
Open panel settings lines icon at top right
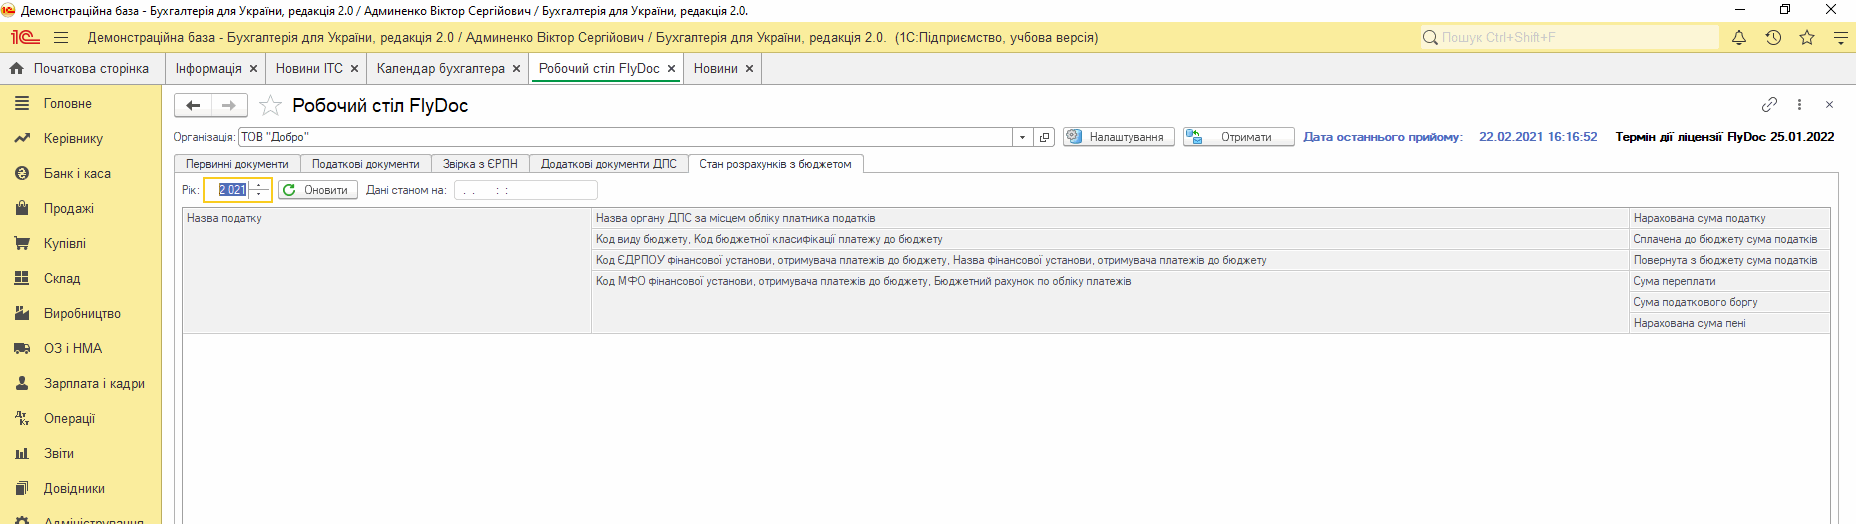click(1840, 38)
